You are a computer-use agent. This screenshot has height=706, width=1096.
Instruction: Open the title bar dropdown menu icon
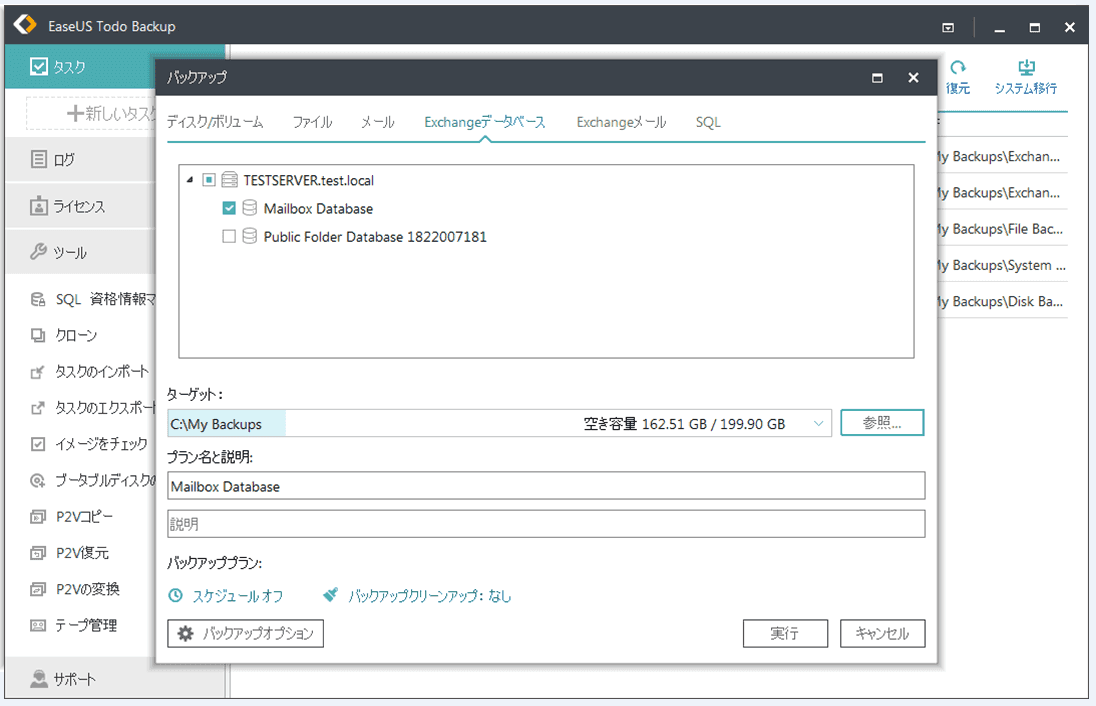tap(948, 27)
